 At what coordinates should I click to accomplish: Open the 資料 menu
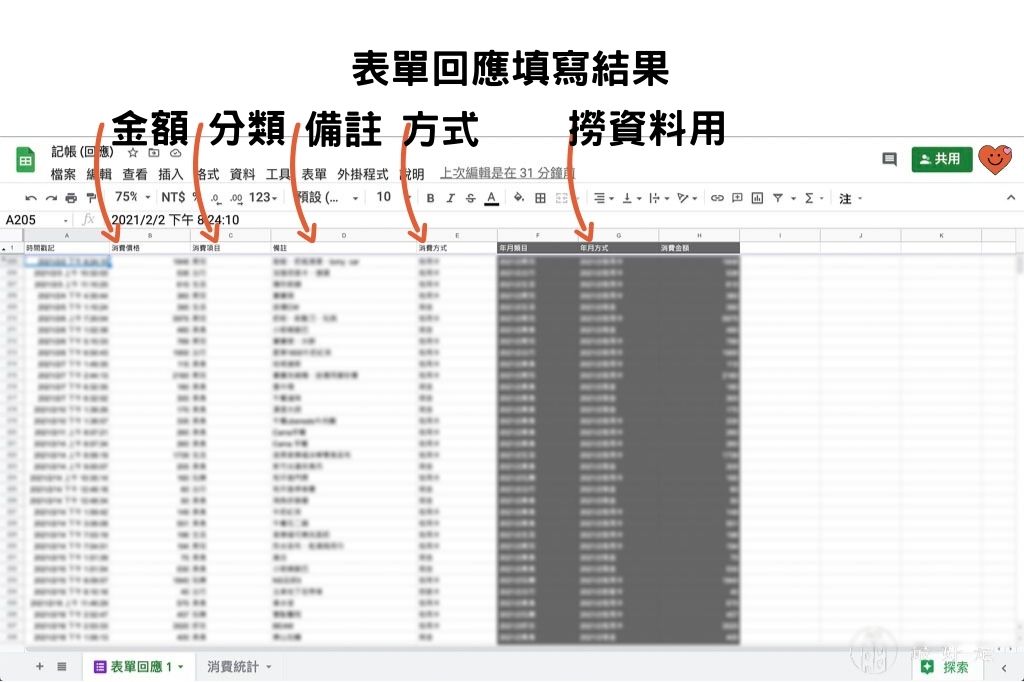(x=242, y=174)
